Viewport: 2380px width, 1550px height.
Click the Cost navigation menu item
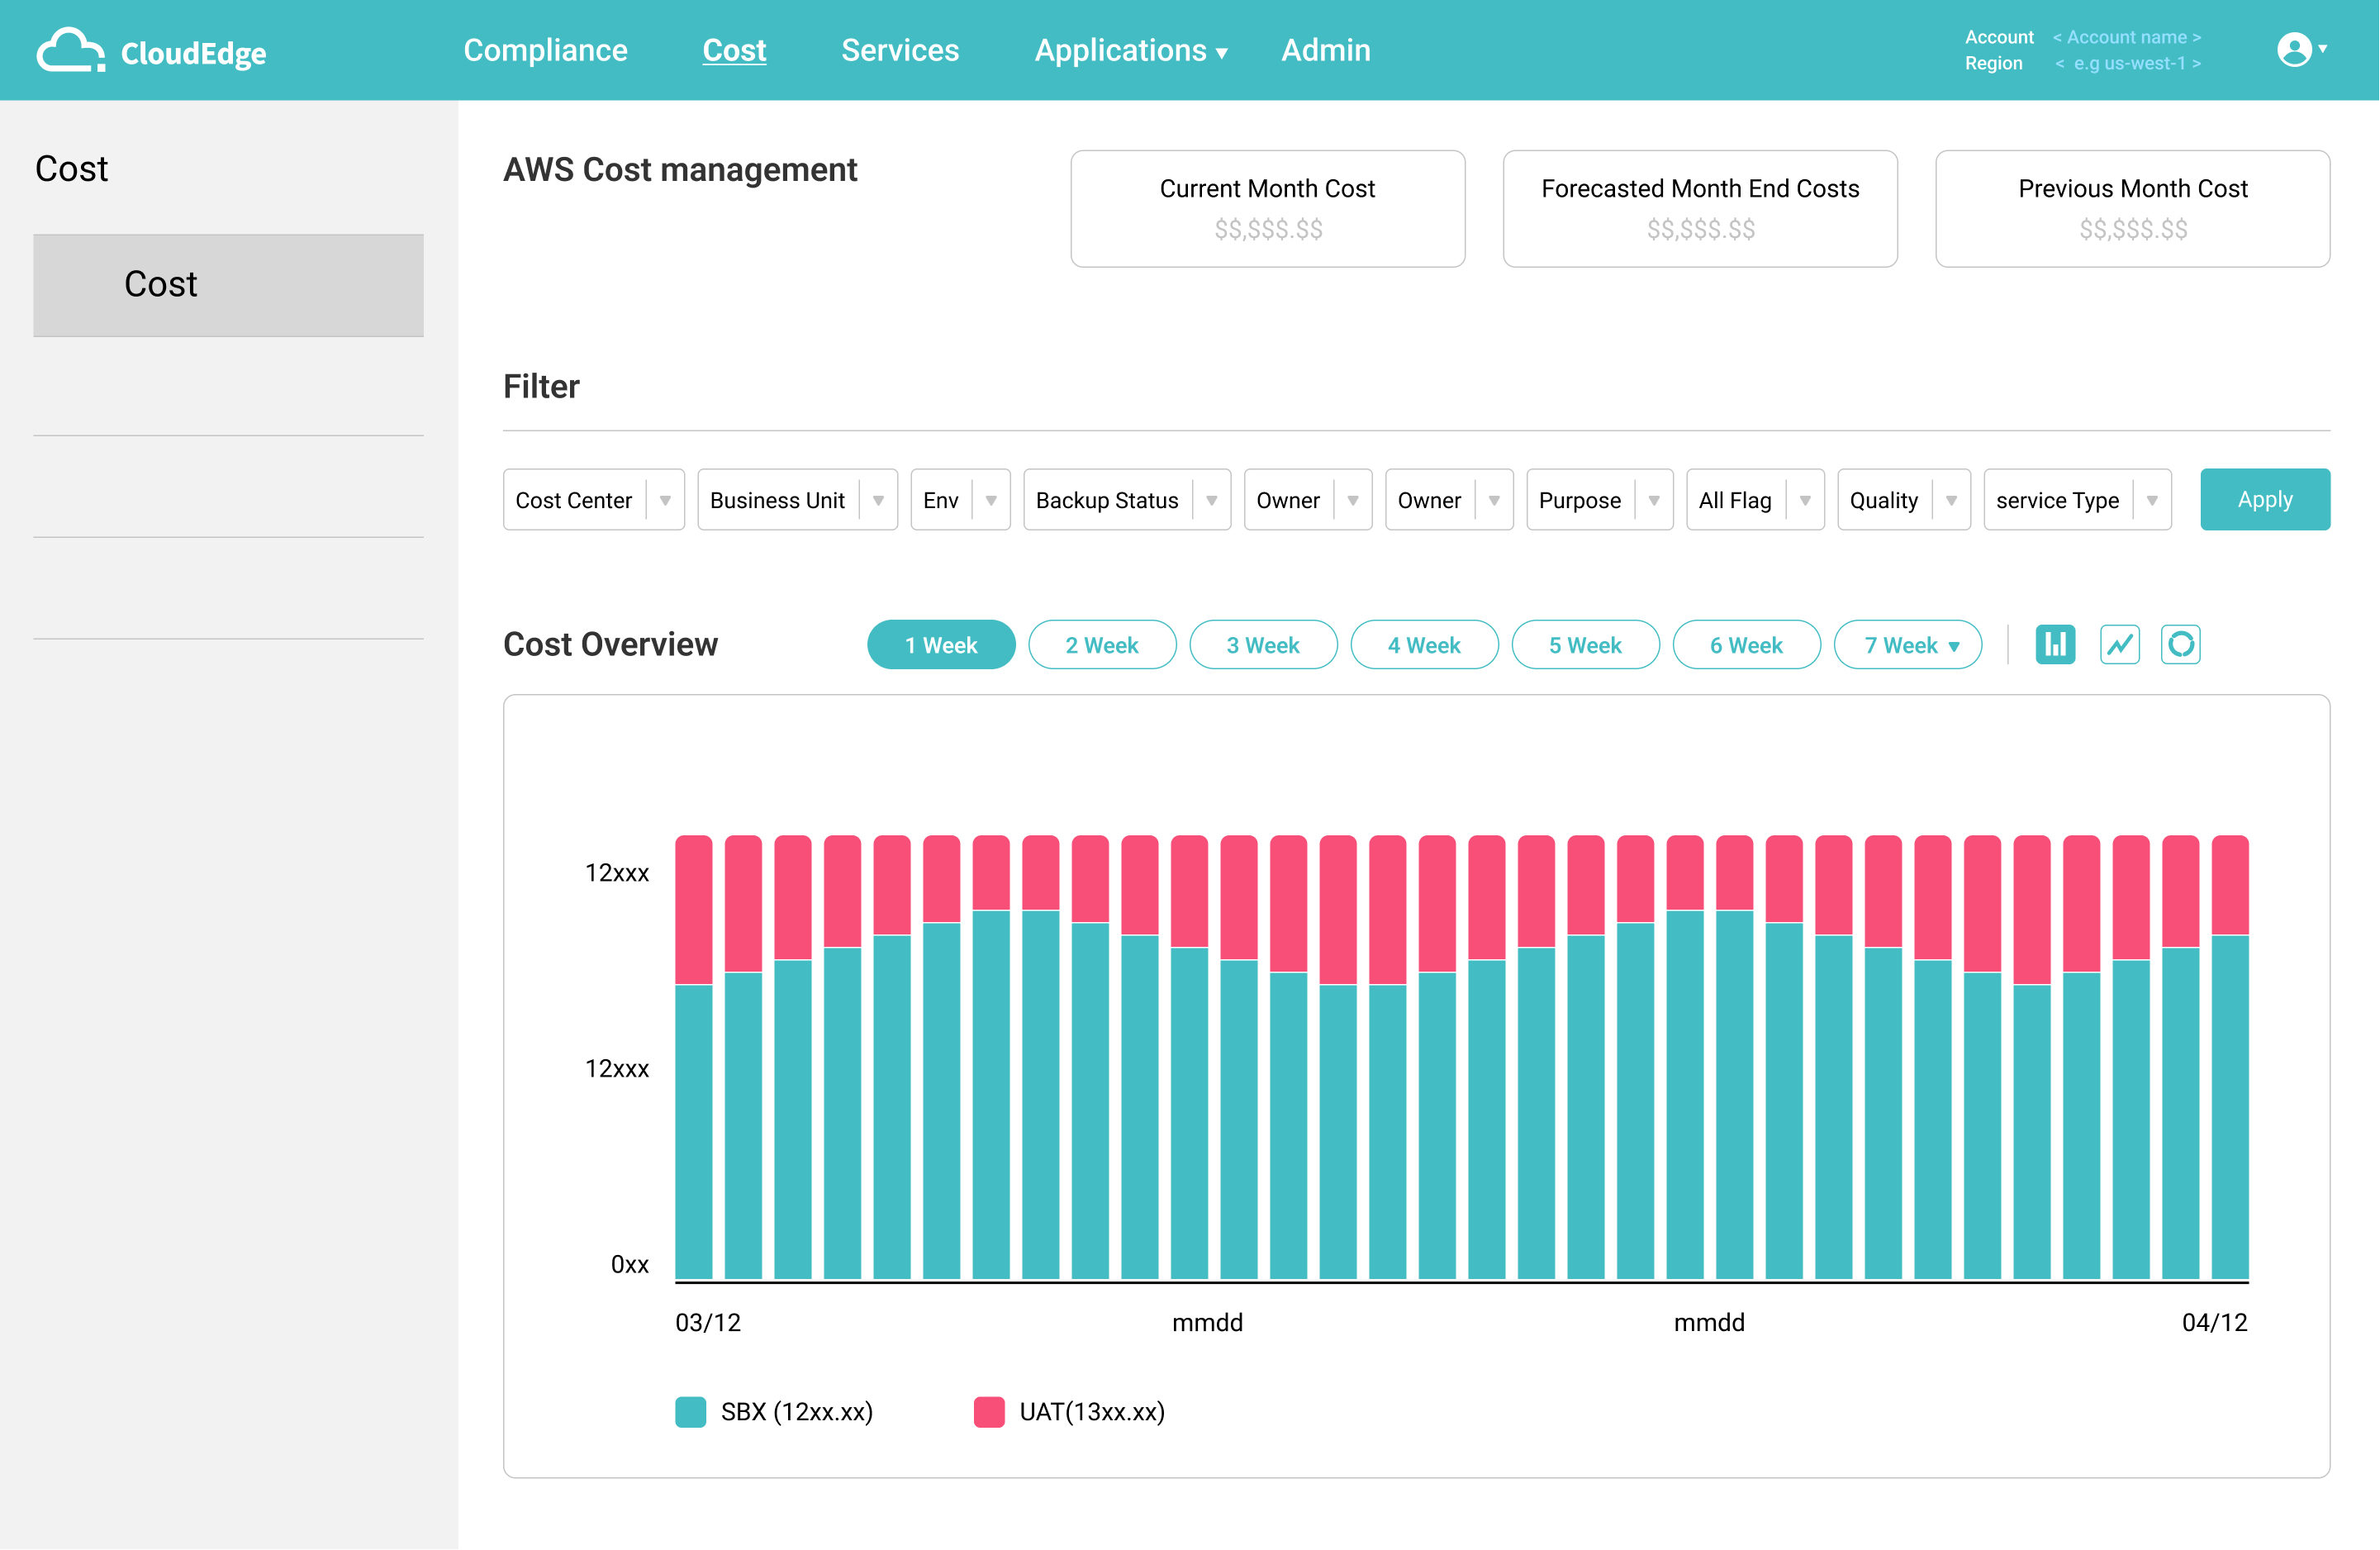pos(734,50)
